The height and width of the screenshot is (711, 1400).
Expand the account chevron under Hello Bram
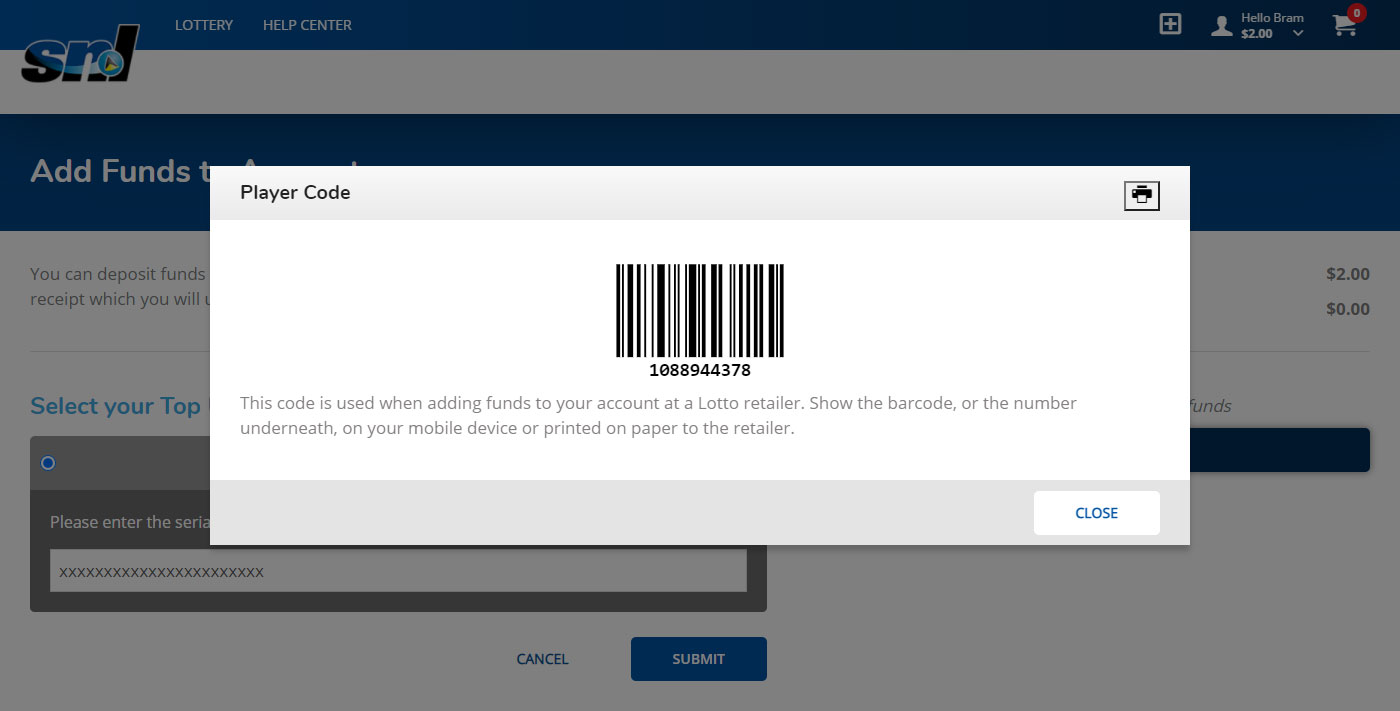pyautogui.click(x=1298, y=34)
